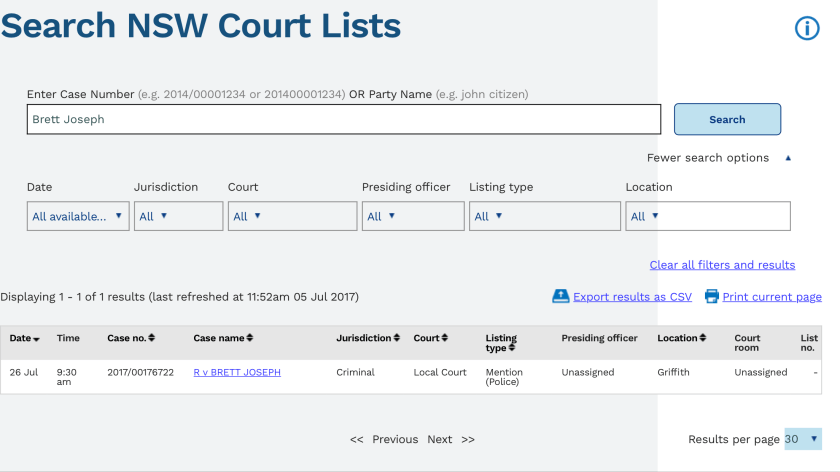The image size is (840, 472).
Task: Sort results by Court column
Action: point(445,339)
